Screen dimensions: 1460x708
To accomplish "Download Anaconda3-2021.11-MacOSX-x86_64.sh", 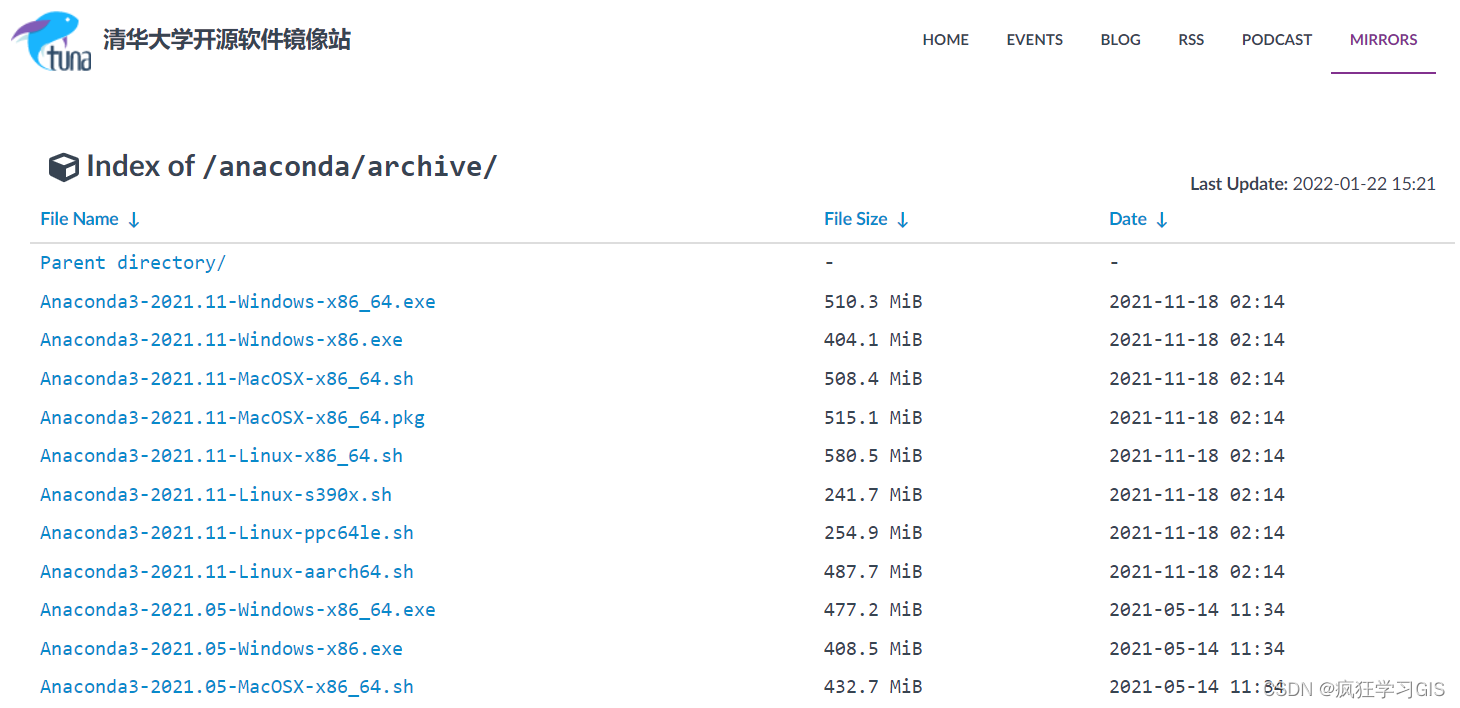I will pos(227,378).
